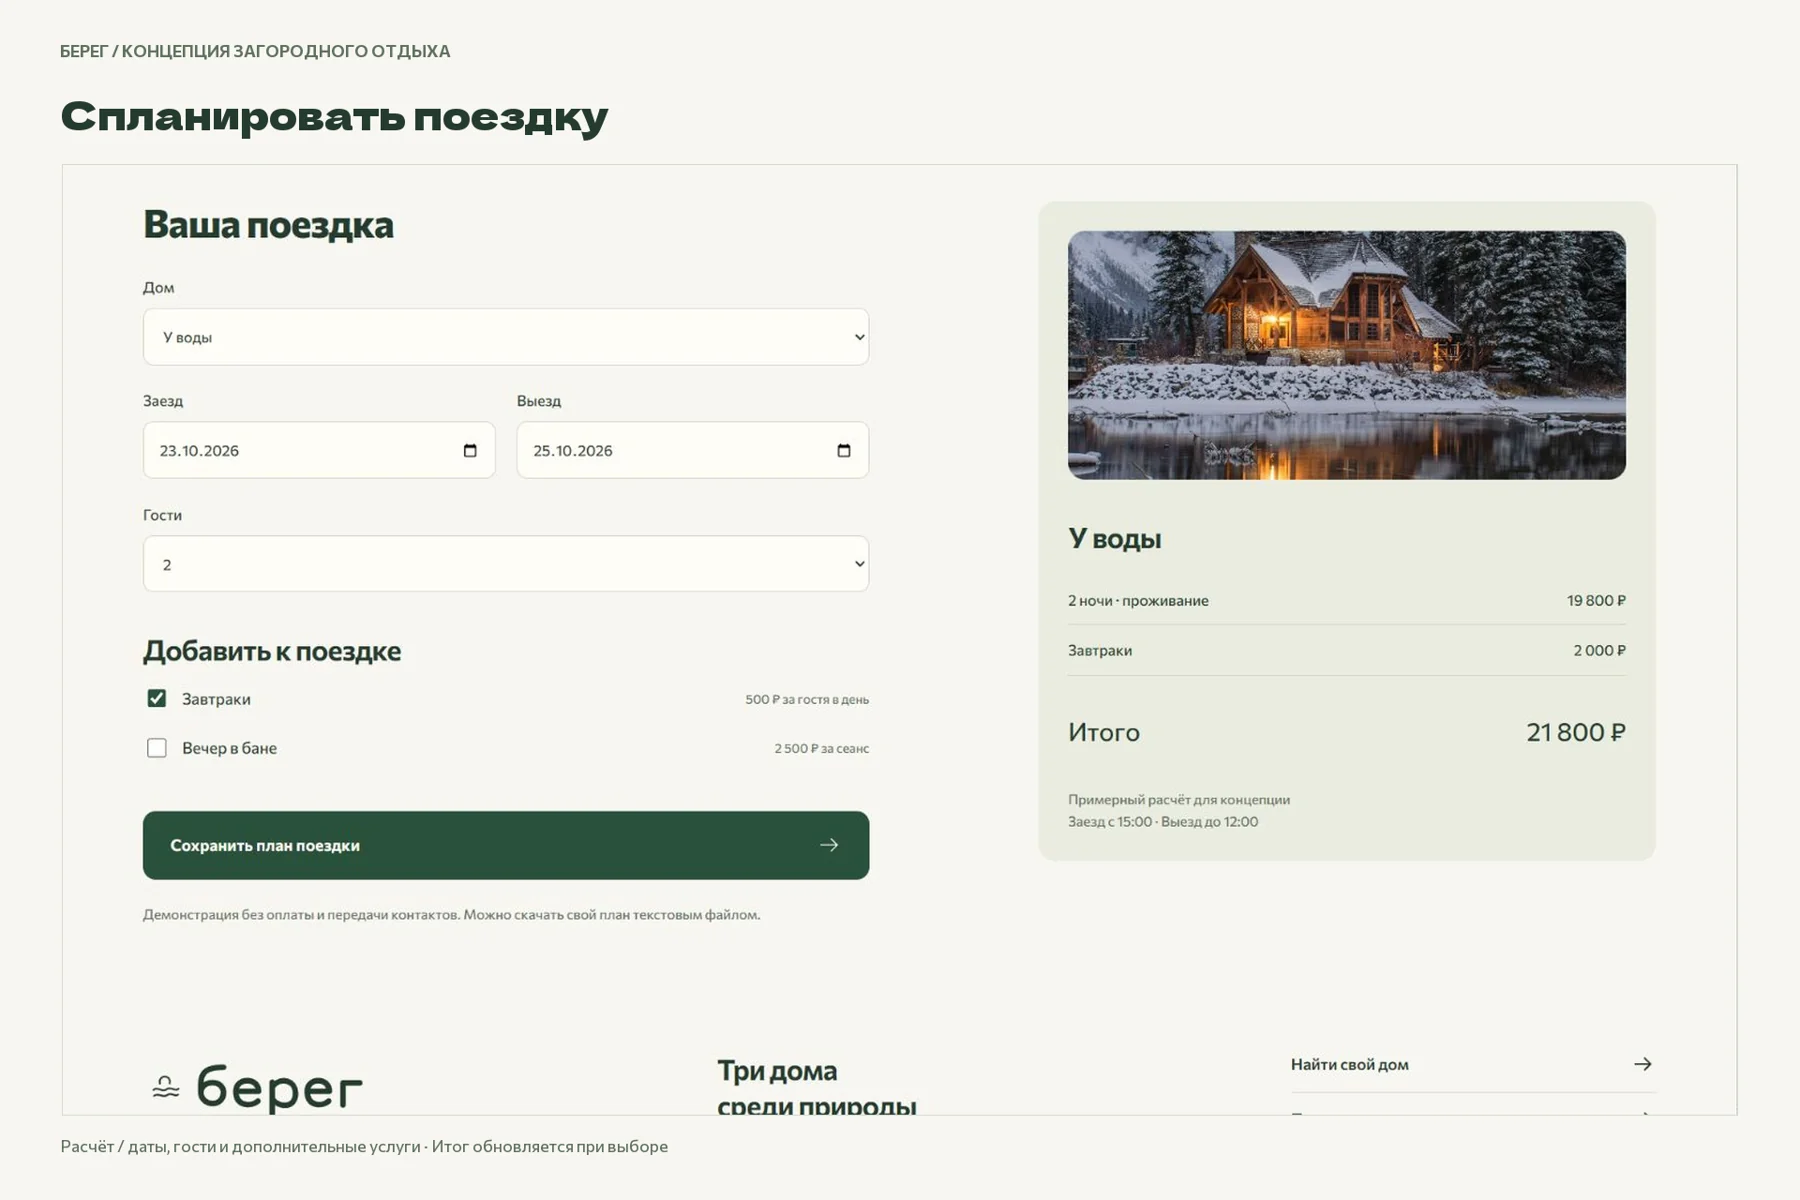Viewport: 1800px width, 1200px height.
Task: Click the chevron of the Дом selector
Action: point(859,337)
